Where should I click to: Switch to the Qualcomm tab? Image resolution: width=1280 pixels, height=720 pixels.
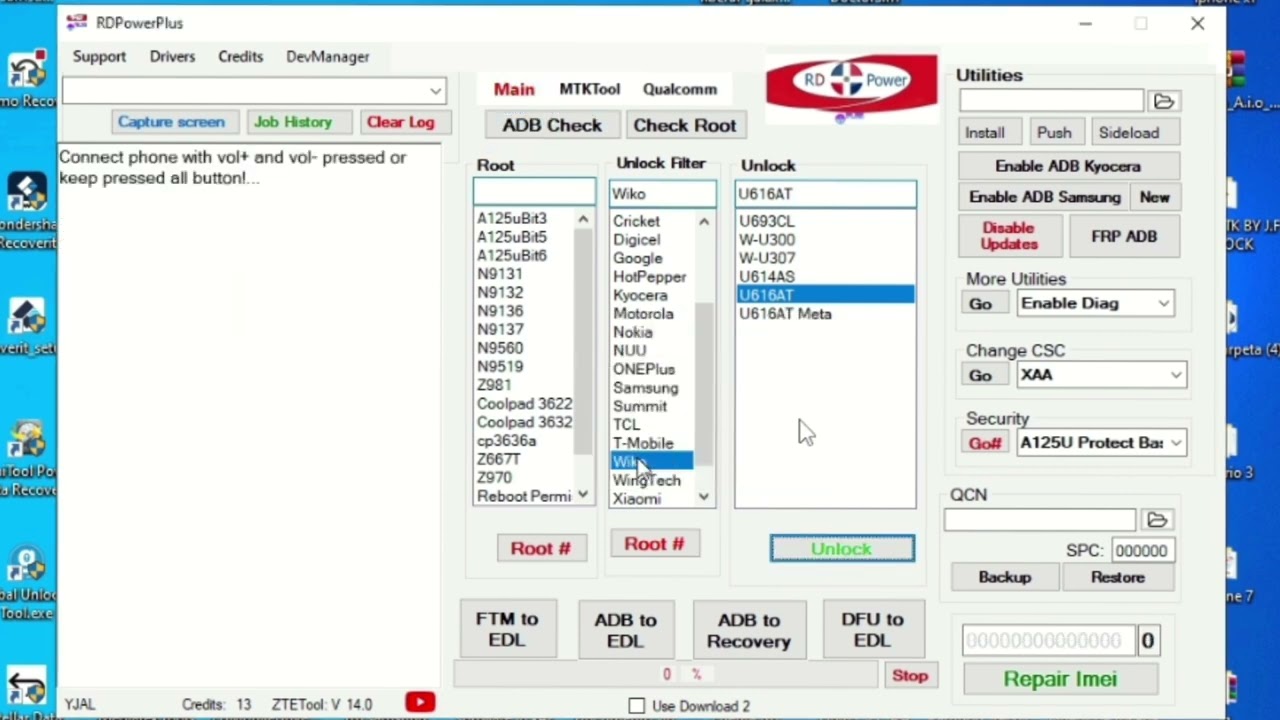click(x=680, y=89)
